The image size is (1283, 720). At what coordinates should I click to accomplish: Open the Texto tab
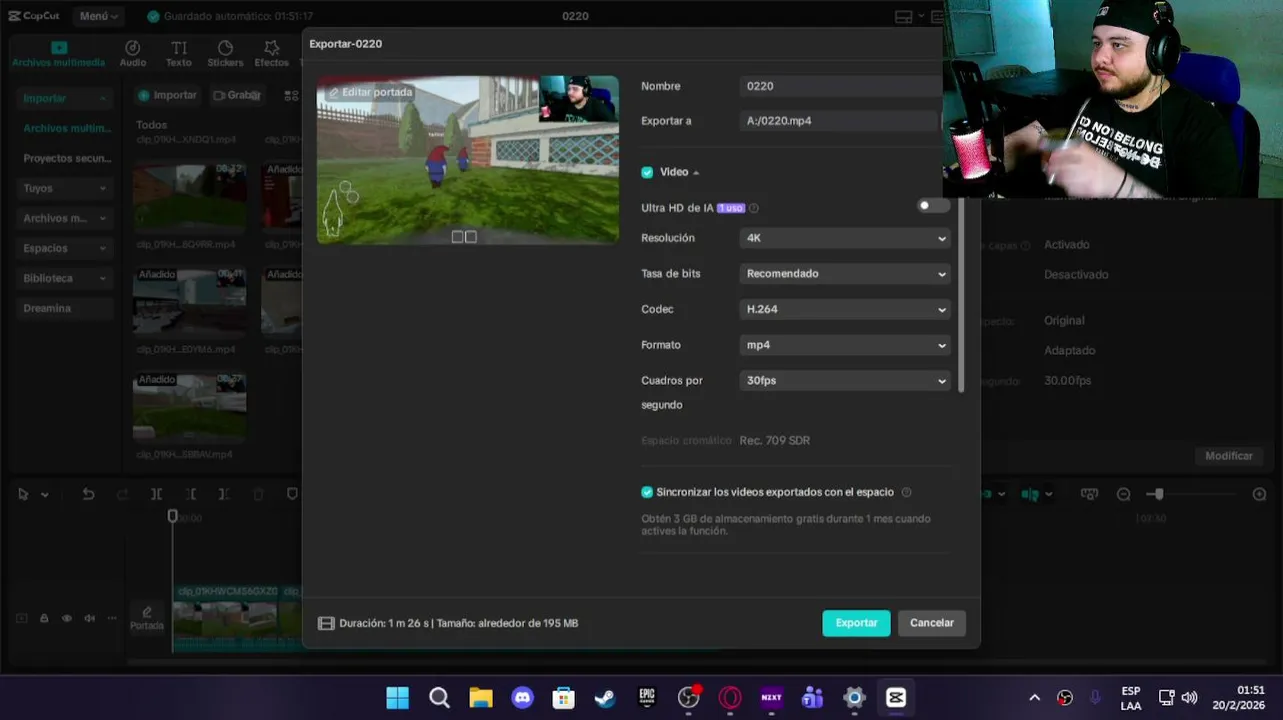[179, 54]
